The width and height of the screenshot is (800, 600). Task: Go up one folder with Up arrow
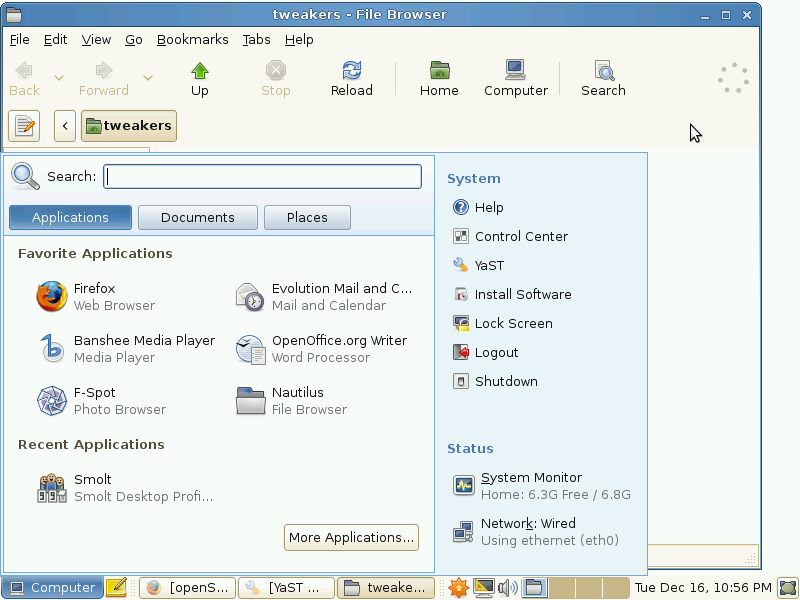pyautogui.click(x=199, y=79)
